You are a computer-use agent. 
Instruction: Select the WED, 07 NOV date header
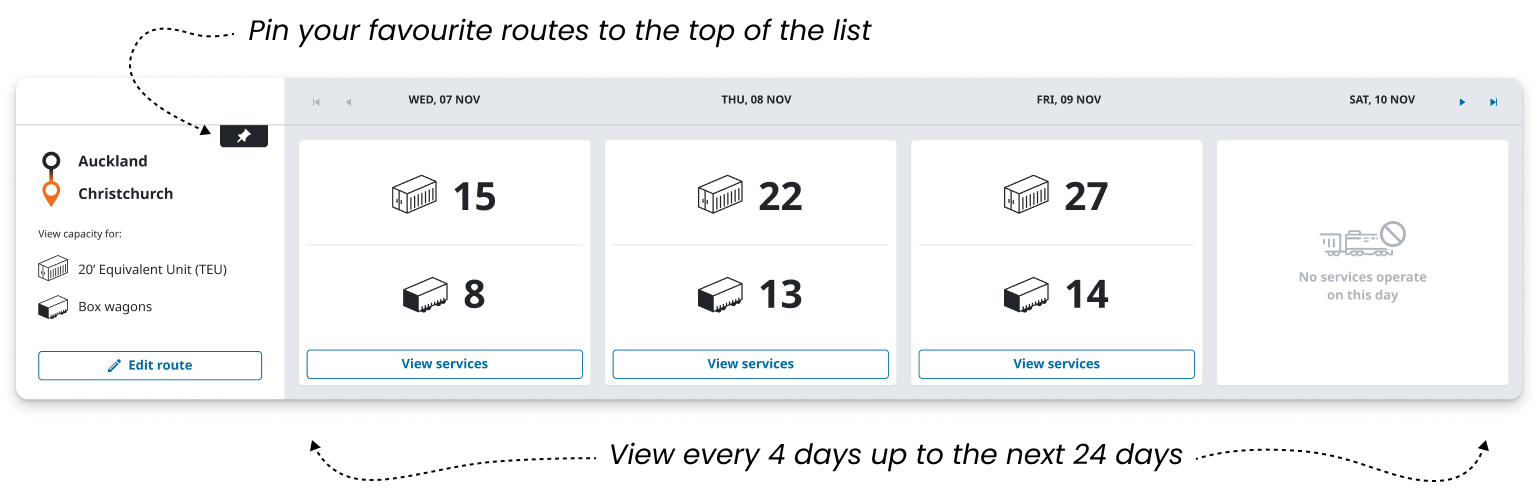click(444, 100)
